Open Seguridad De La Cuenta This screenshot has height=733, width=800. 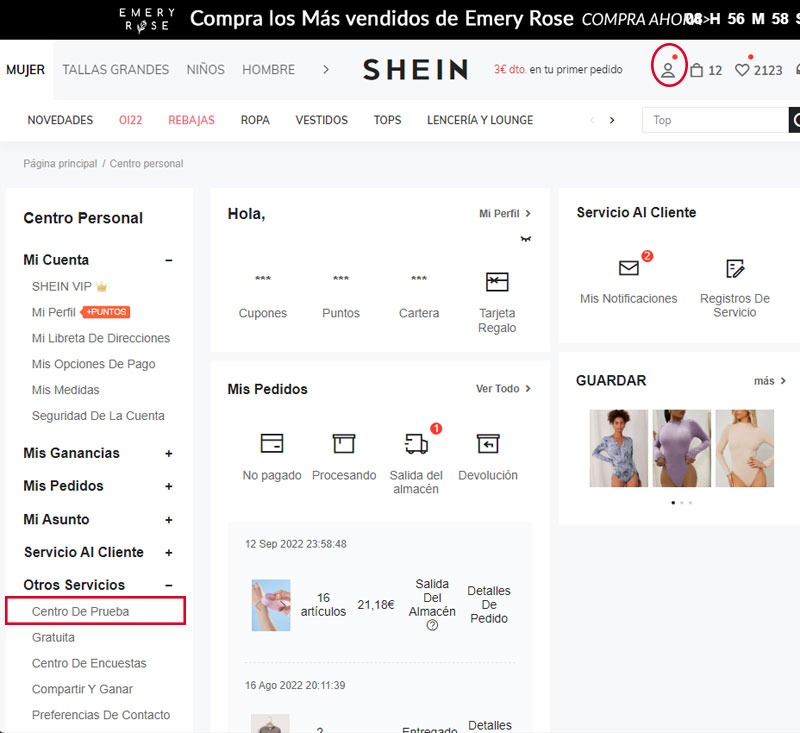pos(98,416)
